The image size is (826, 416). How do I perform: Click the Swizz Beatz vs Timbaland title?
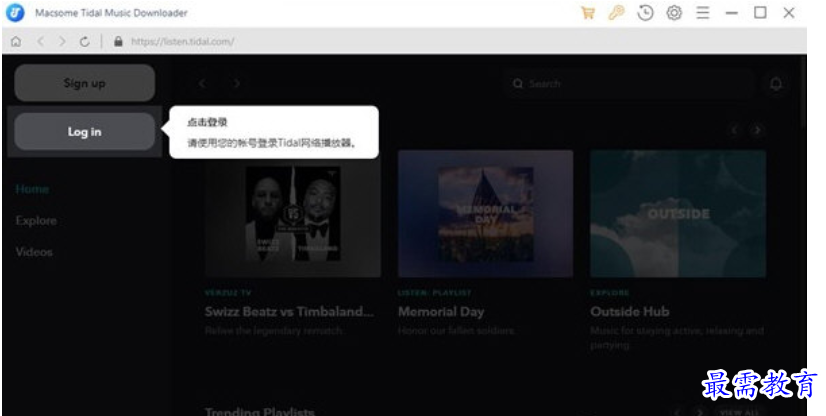[x=289, y=311]
